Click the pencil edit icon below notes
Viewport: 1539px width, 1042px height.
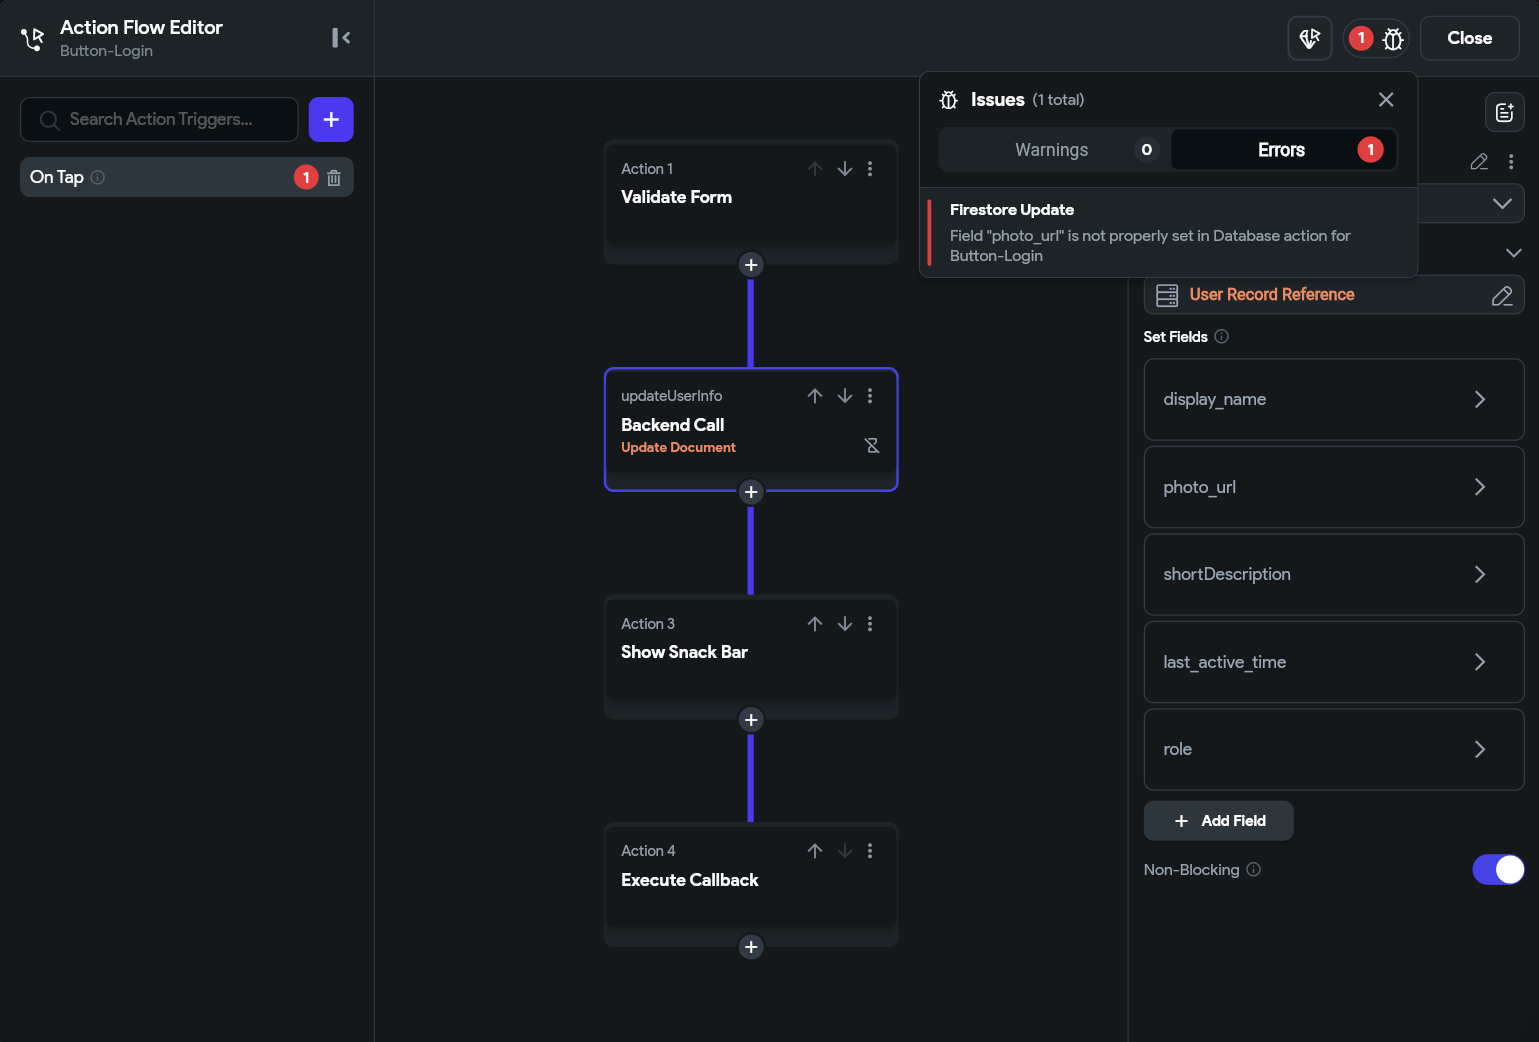click(x=1479, y=162)
